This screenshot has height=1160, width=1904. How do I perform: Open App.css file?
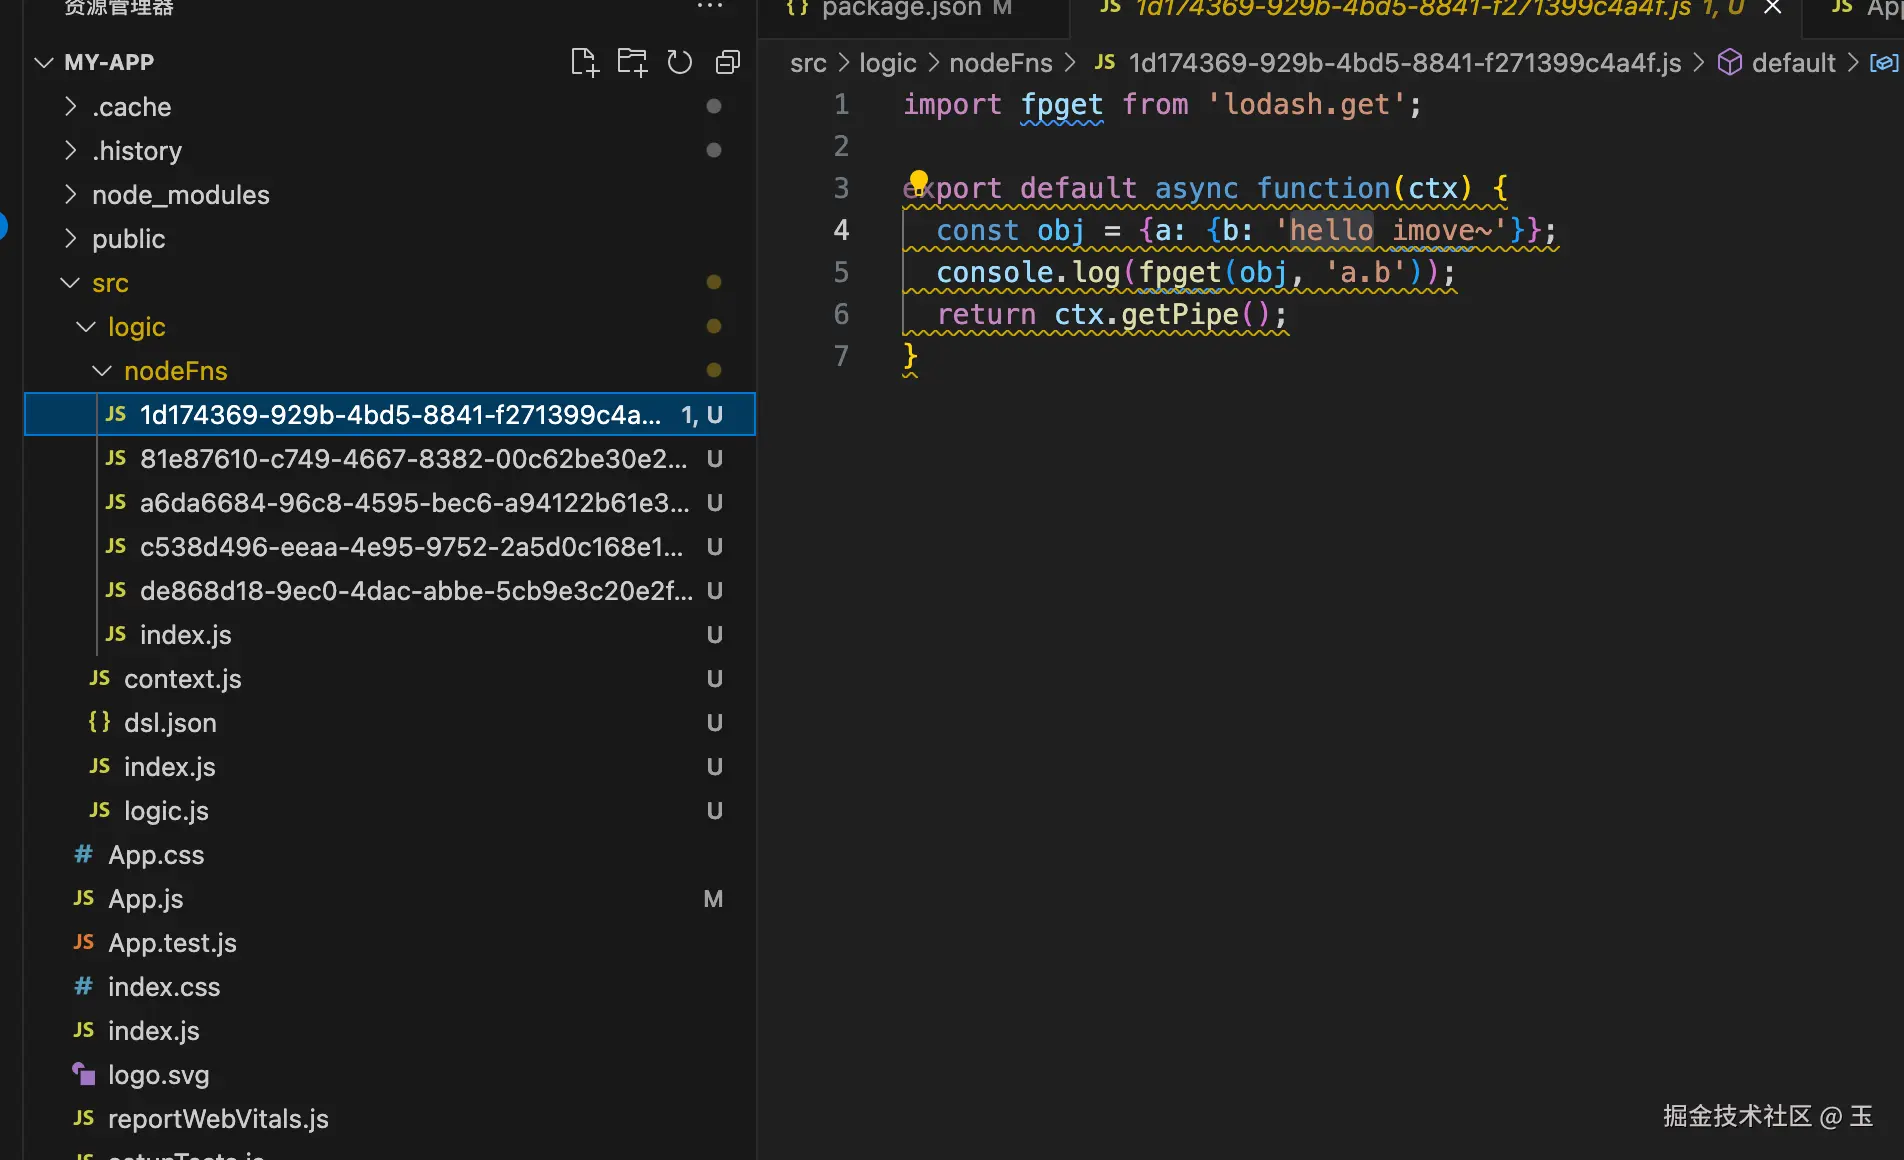coord(390,855)
